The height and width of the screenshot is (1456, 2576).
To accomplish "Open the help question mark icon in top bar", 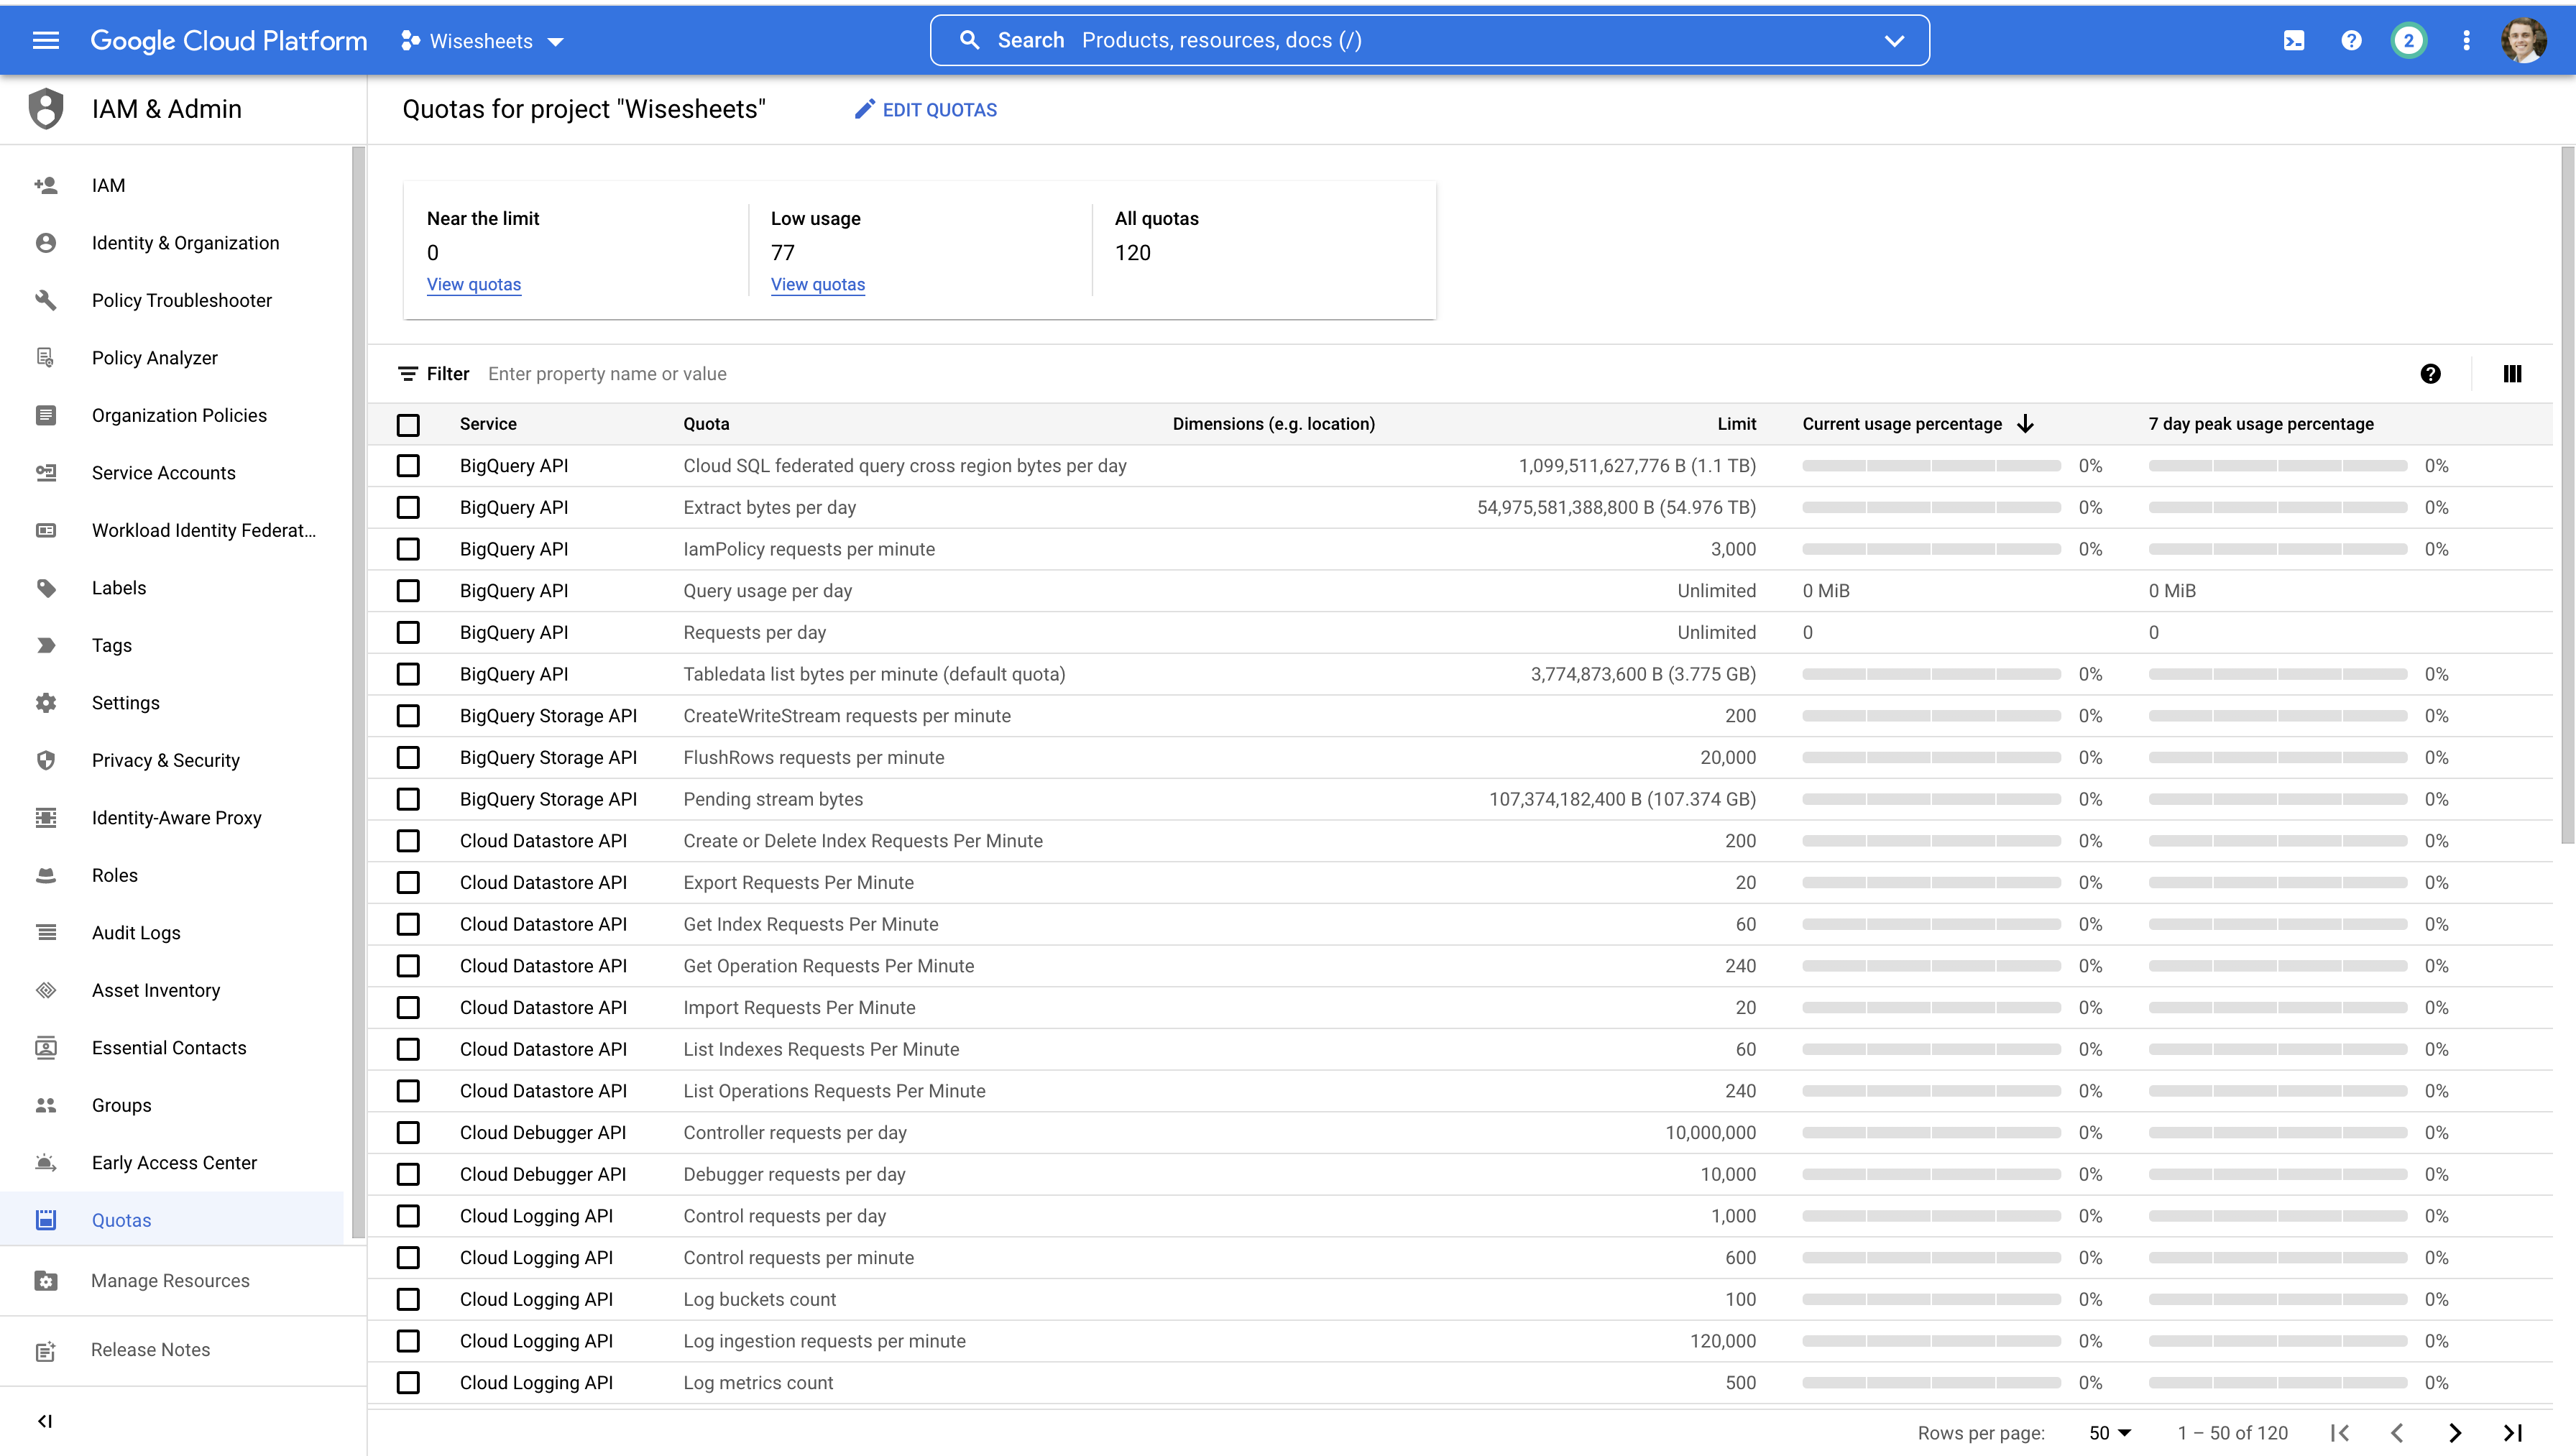I will coord(2351,40).
